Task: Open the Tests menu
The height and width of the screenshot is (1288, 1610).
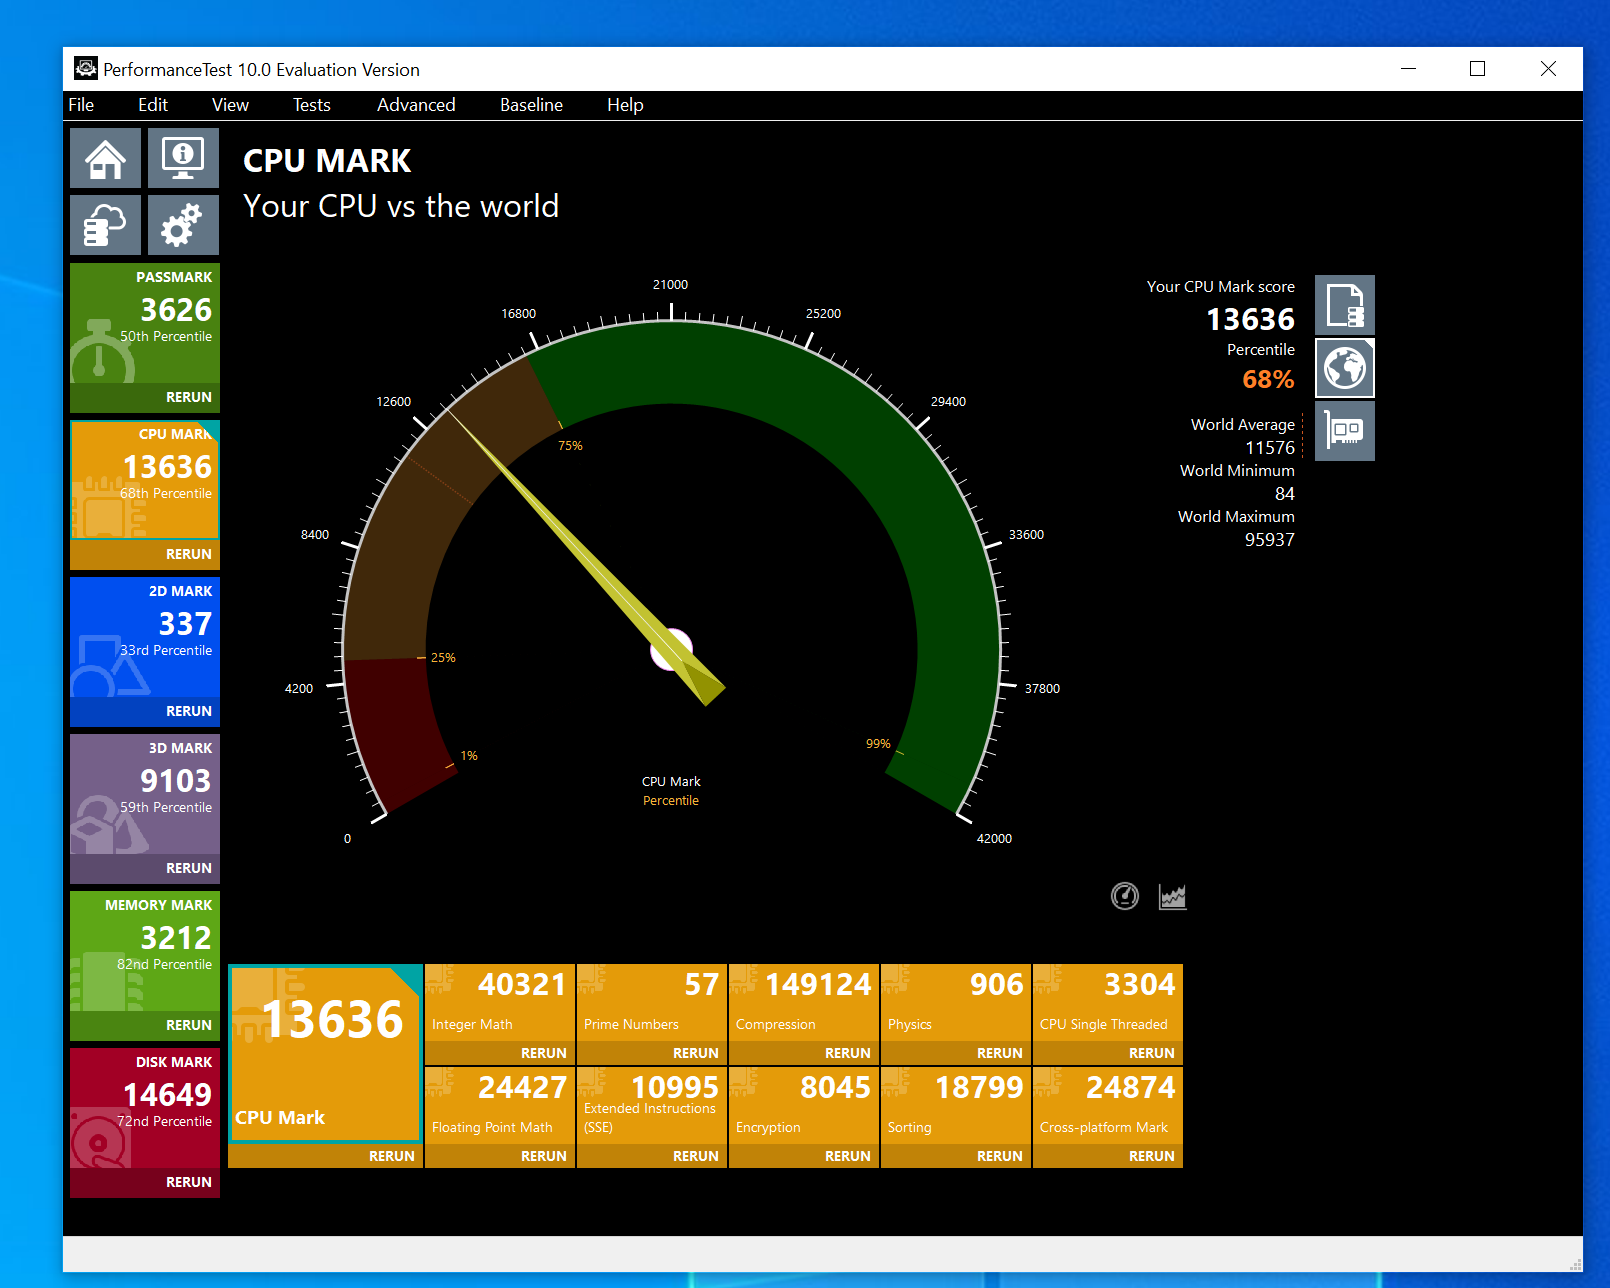Action: click(x=312, y=105)
